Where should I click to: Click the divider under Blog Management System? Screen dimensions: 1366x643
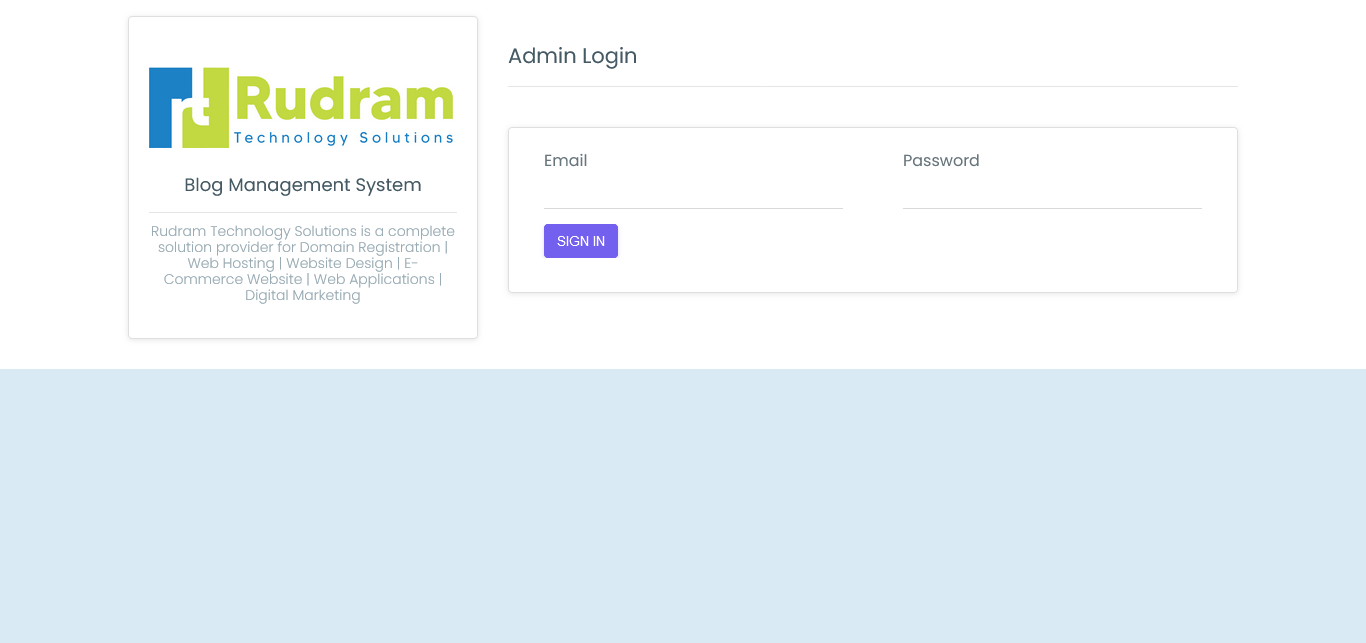(303, 212)
